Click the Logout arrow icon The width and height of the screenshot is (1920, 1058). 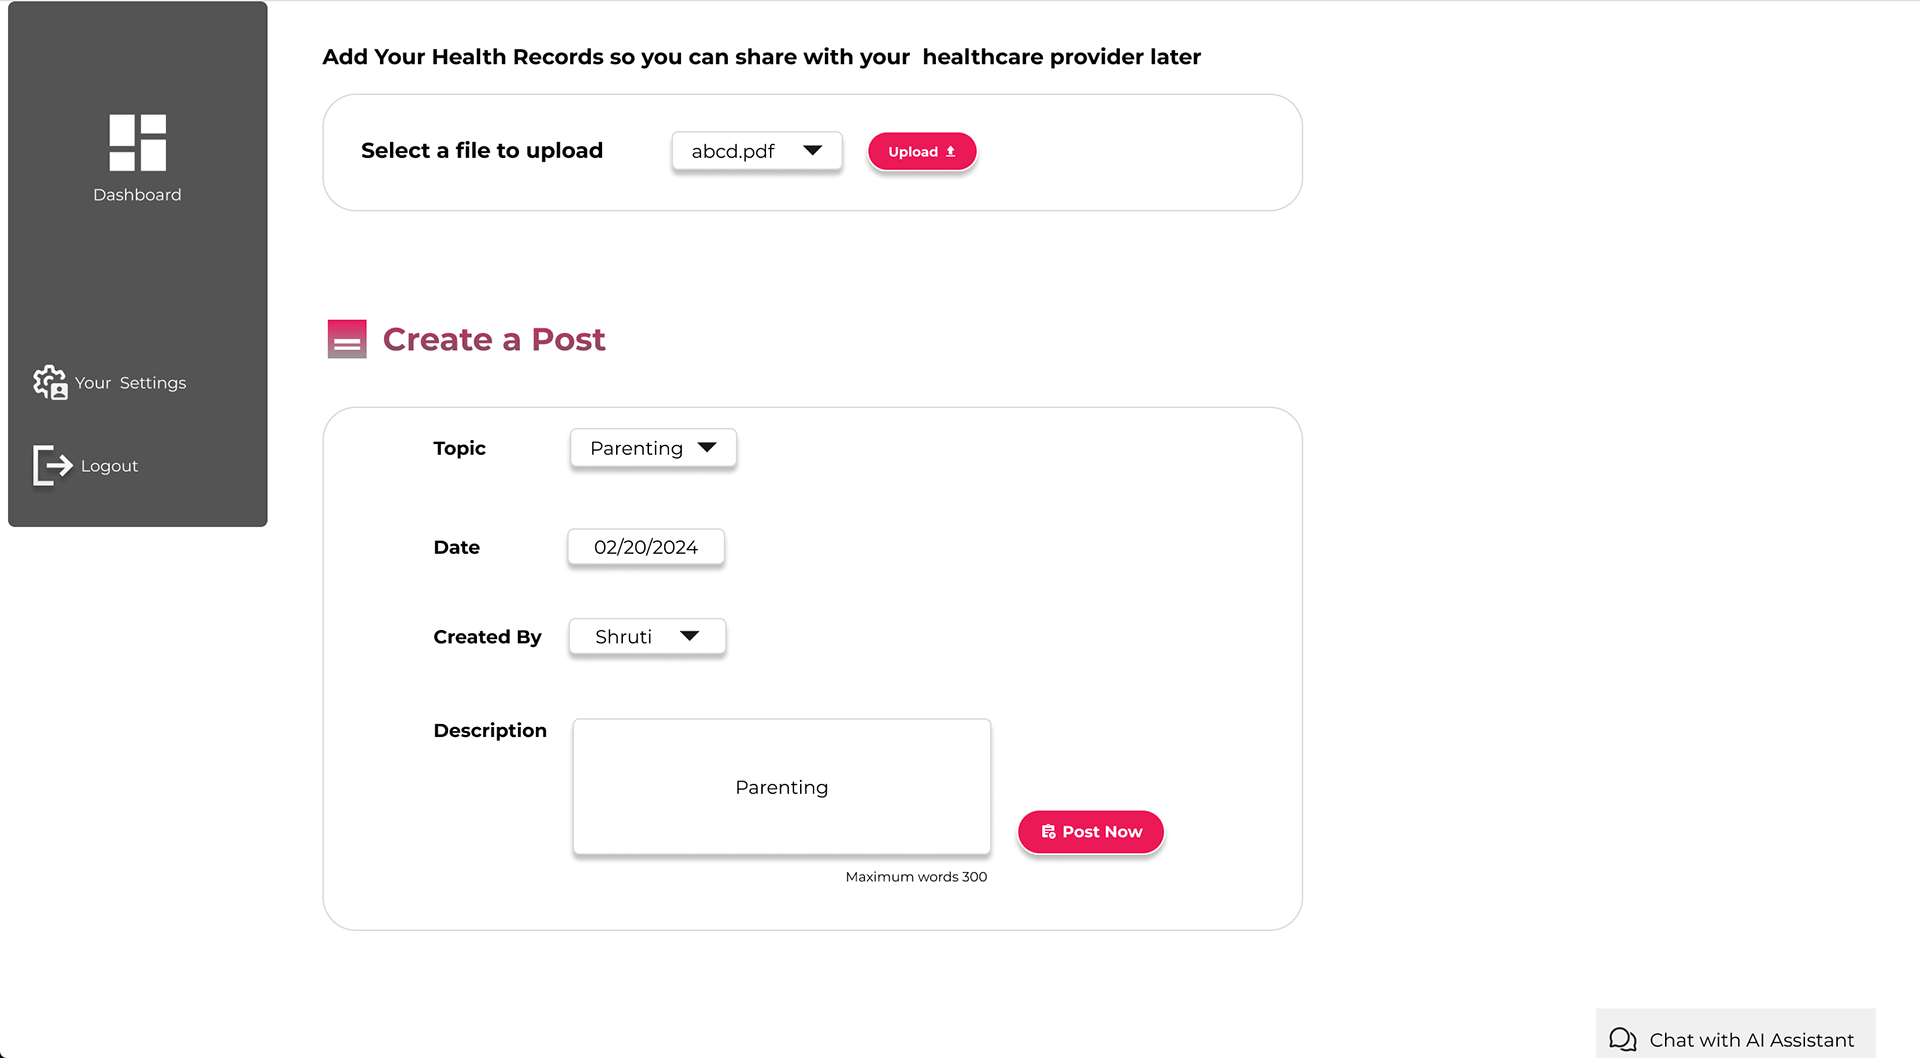pyautogui.click(x=52, y=465)
